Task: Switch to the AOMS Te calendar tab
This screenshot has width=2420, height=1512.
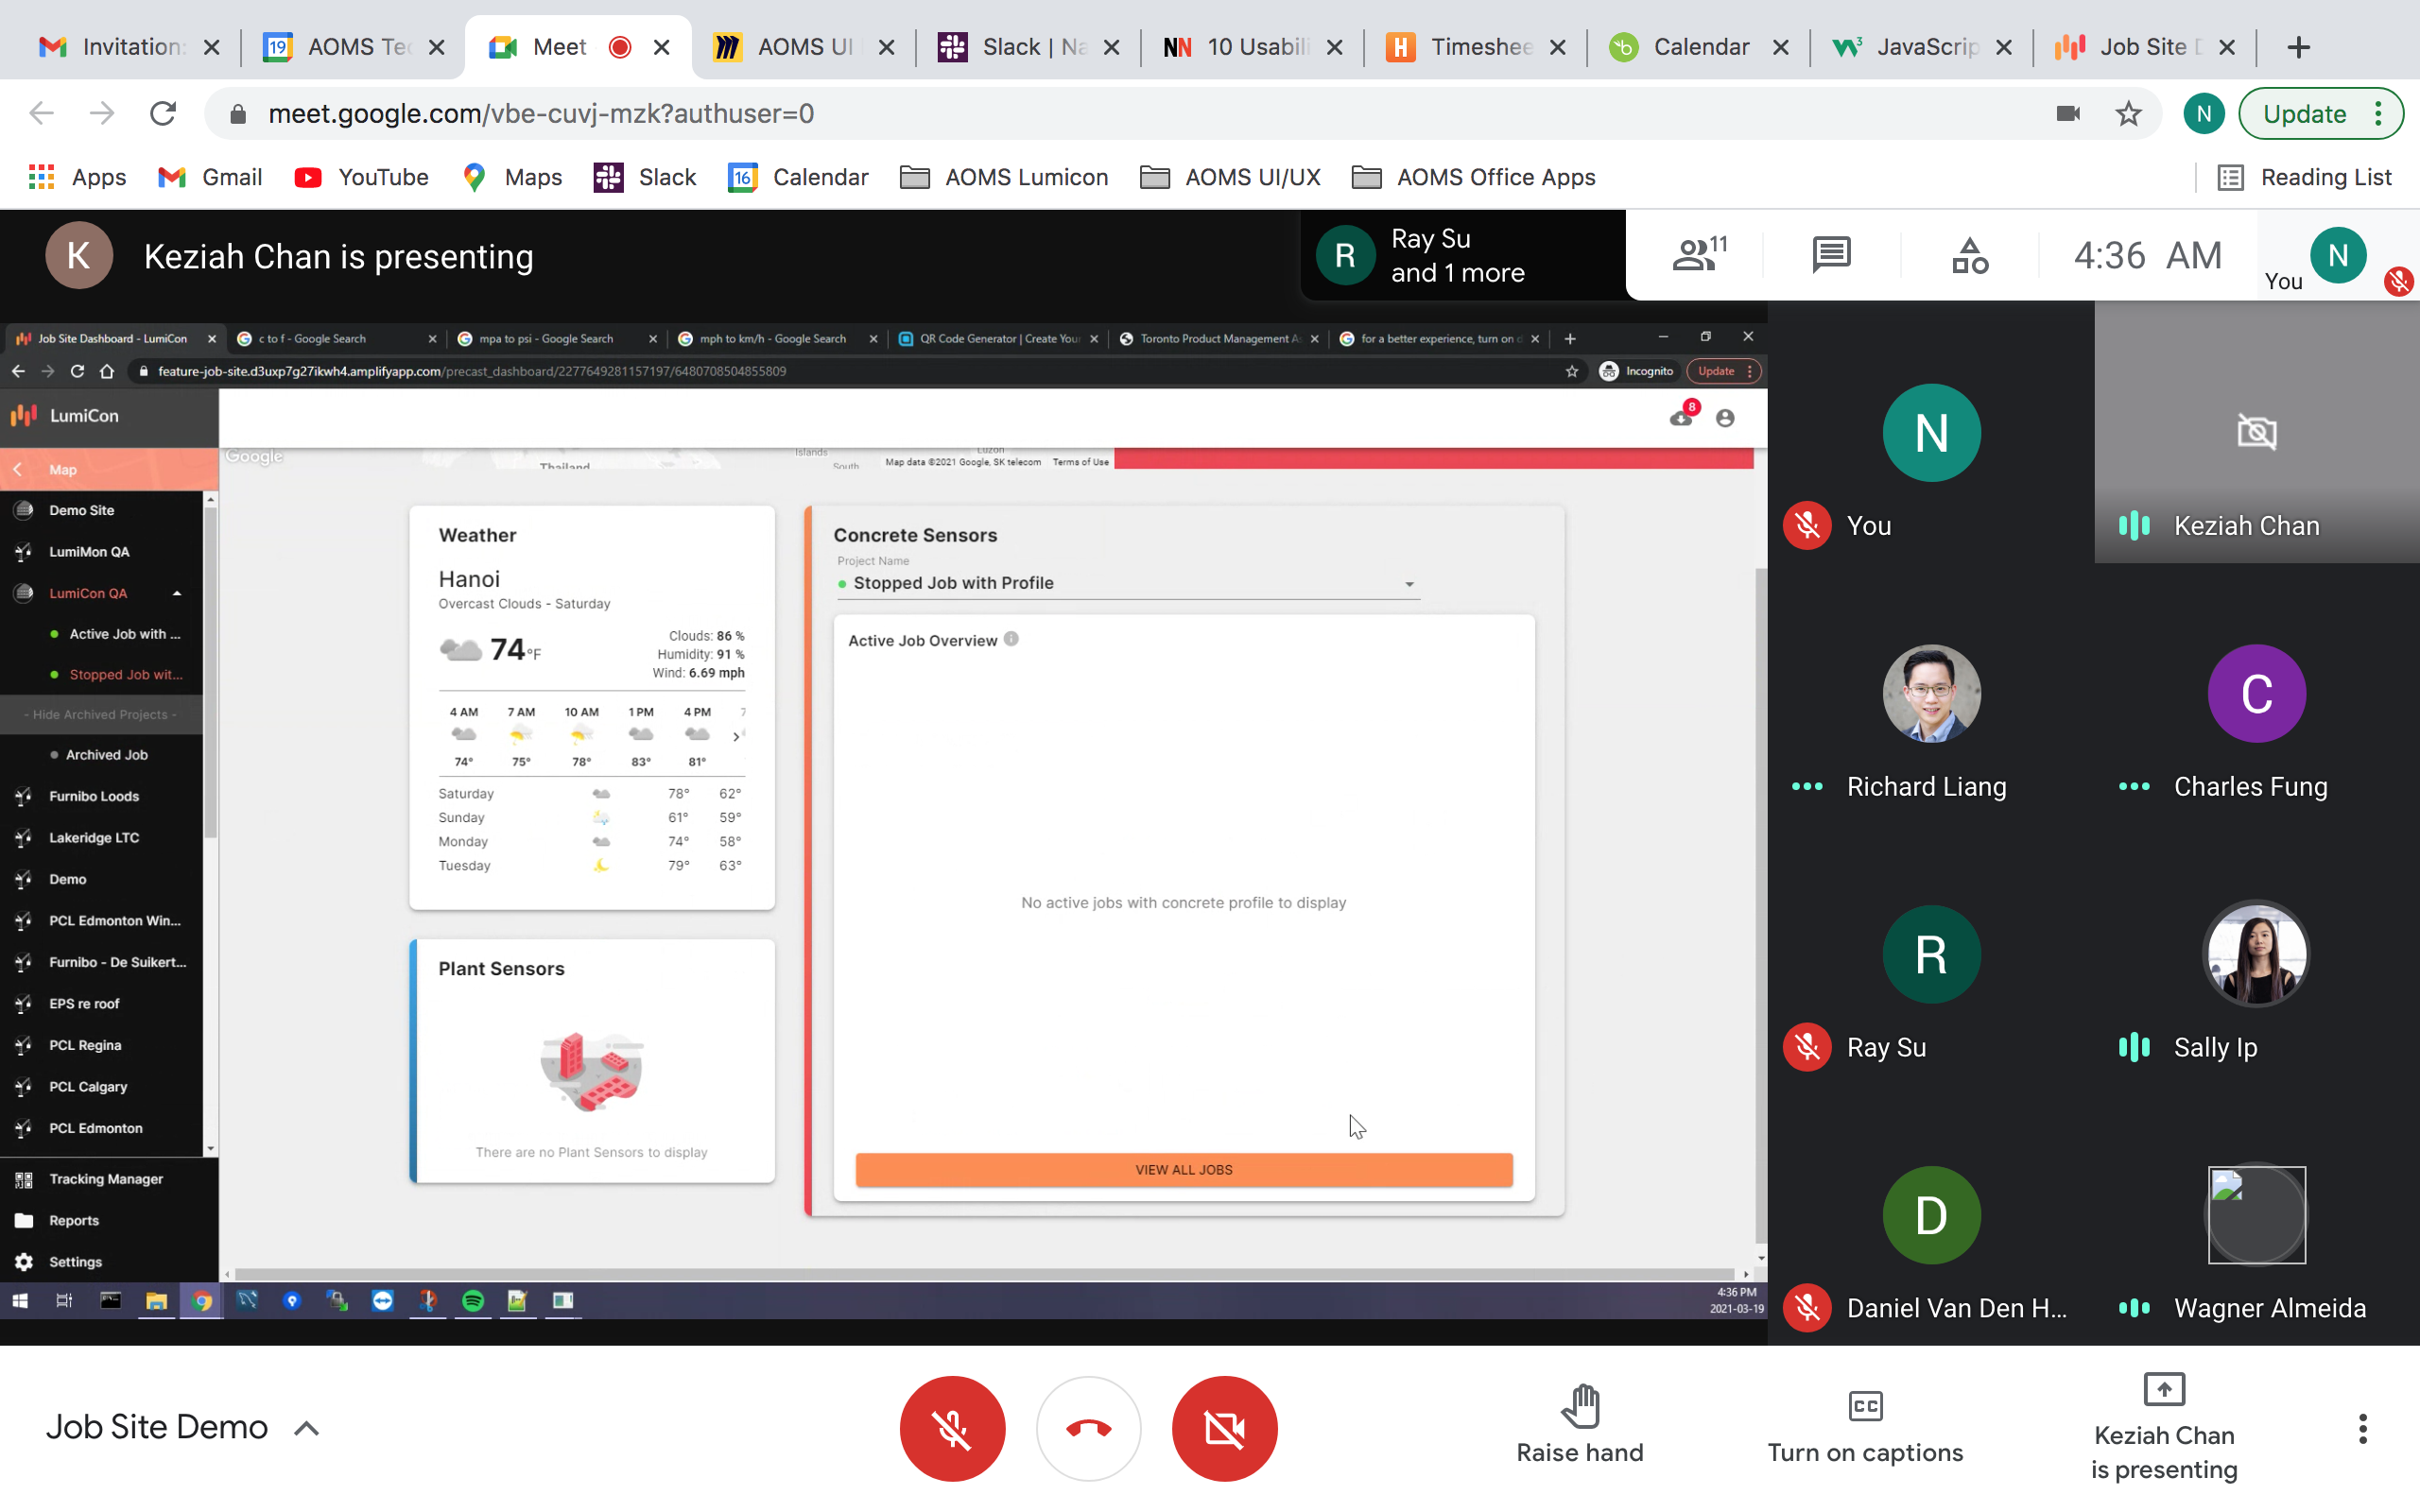Action: (x=354, y=47)
